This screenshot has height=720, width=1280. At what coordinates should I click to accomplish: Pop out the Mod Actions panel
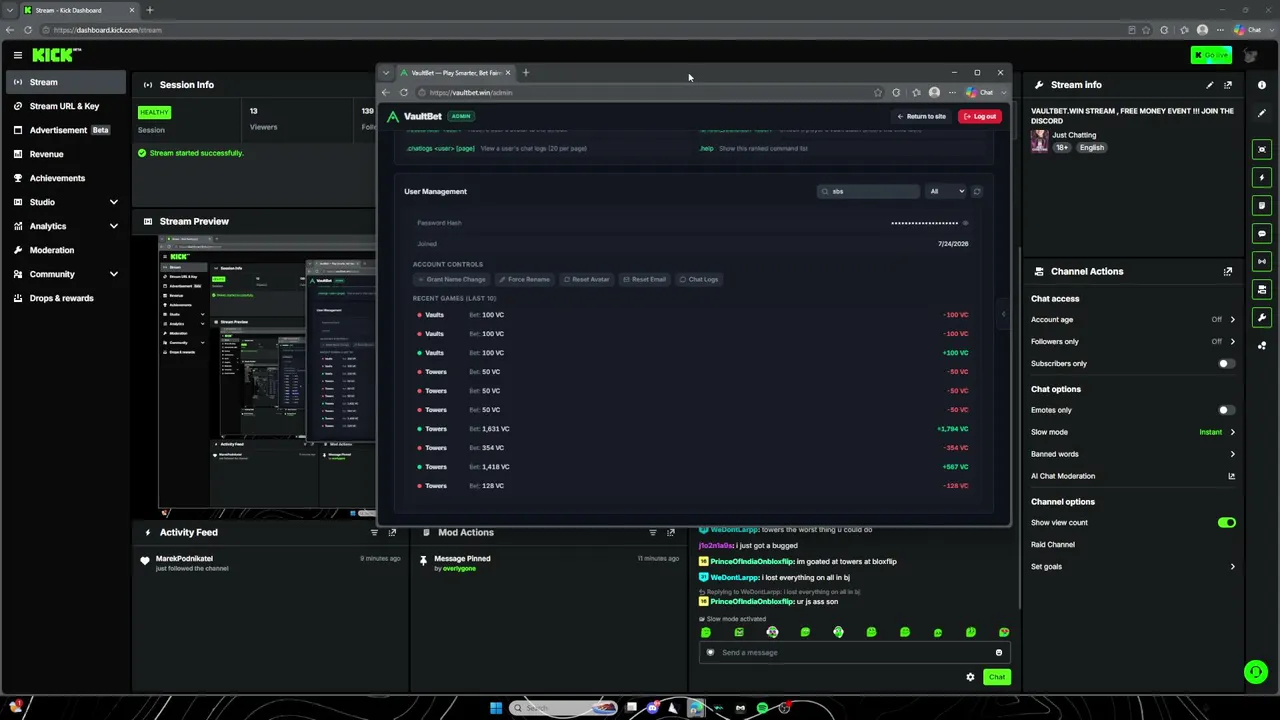pos(671,532)
